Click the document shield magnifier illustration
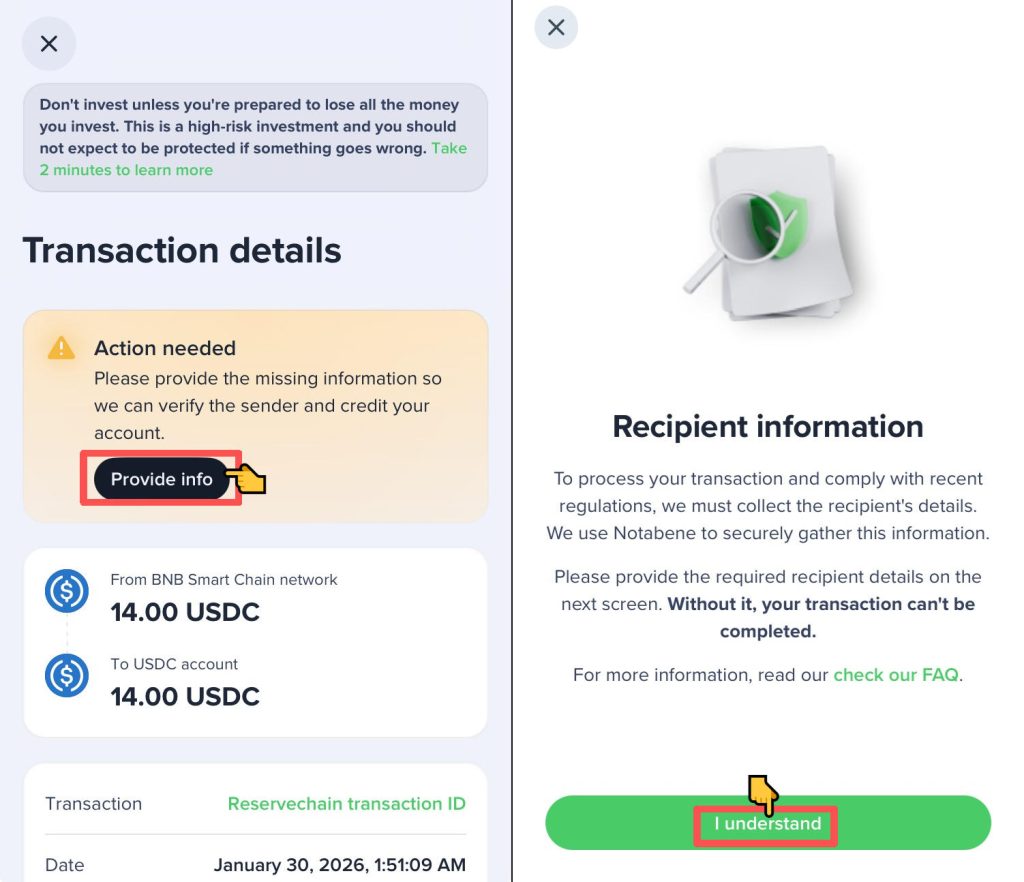 tap(768, 234)
